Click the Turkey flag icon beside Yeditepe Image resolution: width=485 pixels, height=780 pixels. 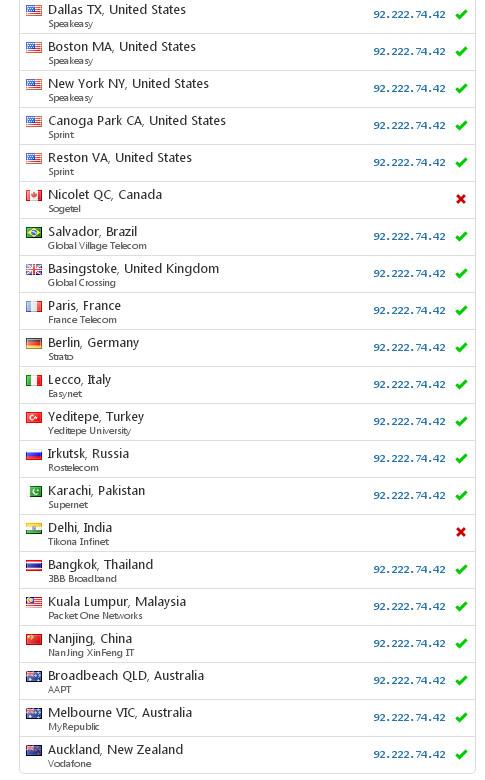[34, 417]
